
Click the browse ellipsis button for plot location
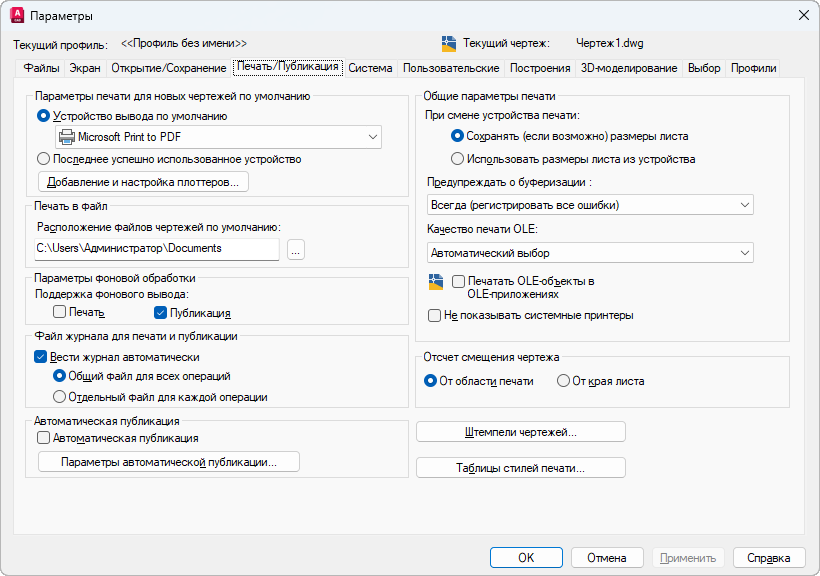pos(295,250)
